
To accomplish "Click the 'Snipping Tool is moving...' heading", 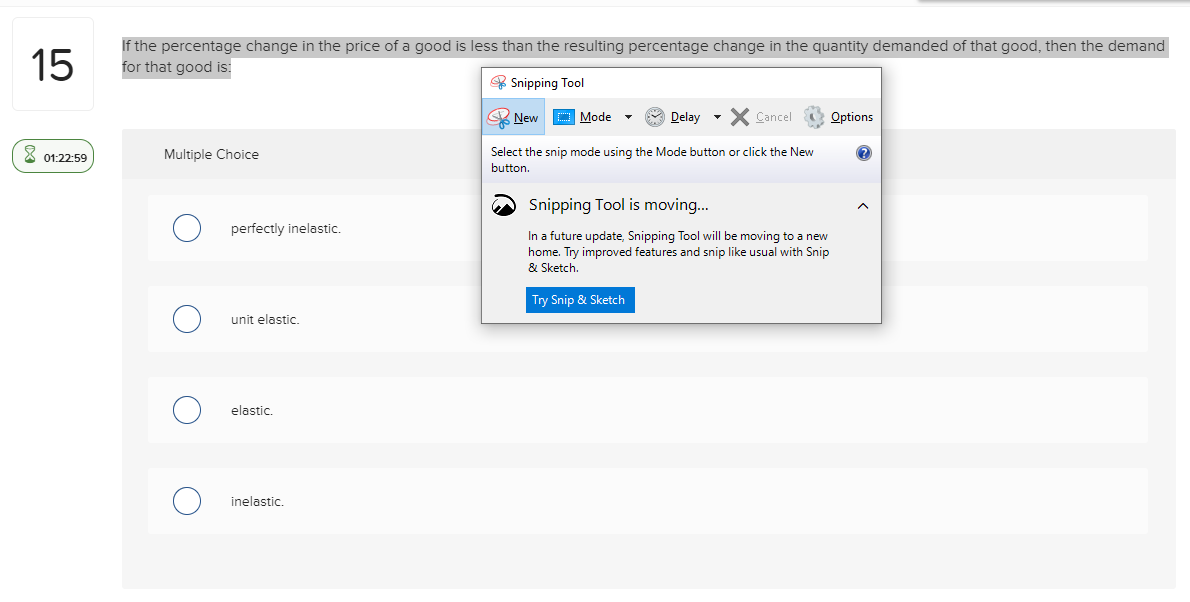I will pos(619,205).
